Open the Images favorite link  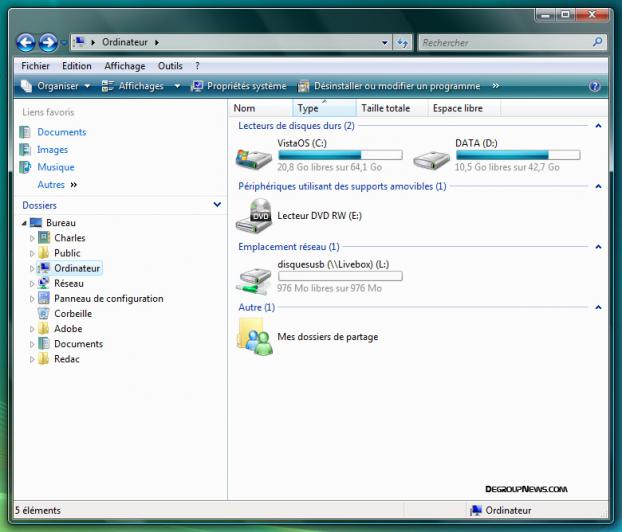[x=52, y=150]
